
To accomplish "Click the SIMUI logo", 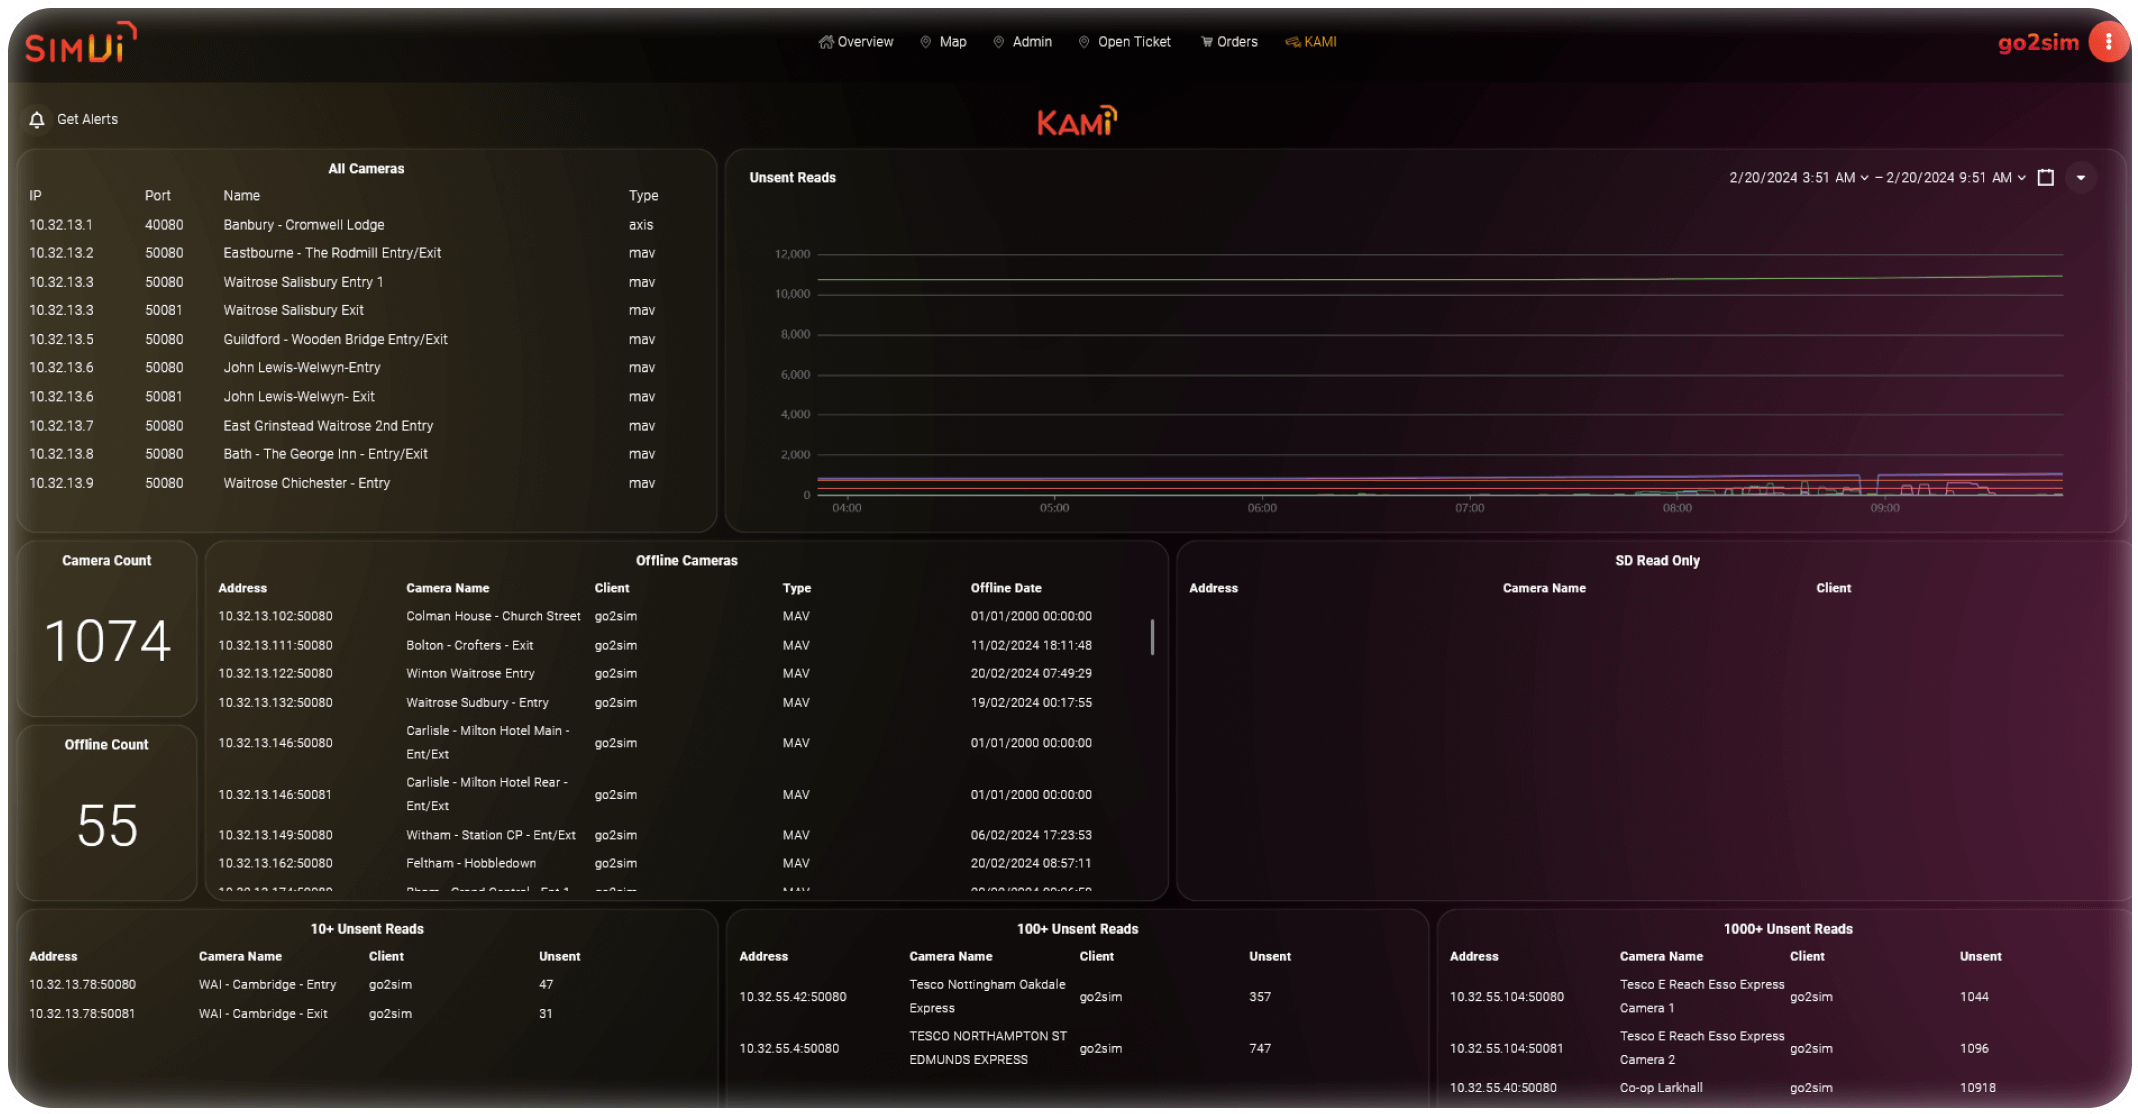I will tap(80, 43).
